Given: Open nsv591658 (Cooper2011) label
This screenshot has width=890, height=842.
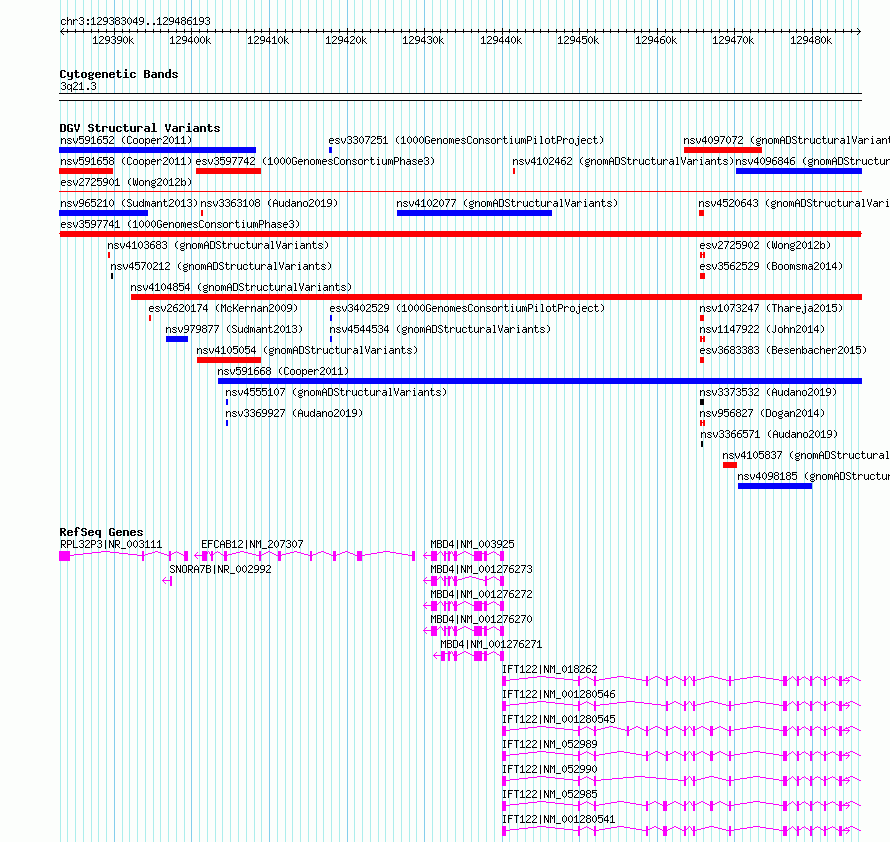Looking at the screenshot, I should pyautogui.click(x=126, y=161).
